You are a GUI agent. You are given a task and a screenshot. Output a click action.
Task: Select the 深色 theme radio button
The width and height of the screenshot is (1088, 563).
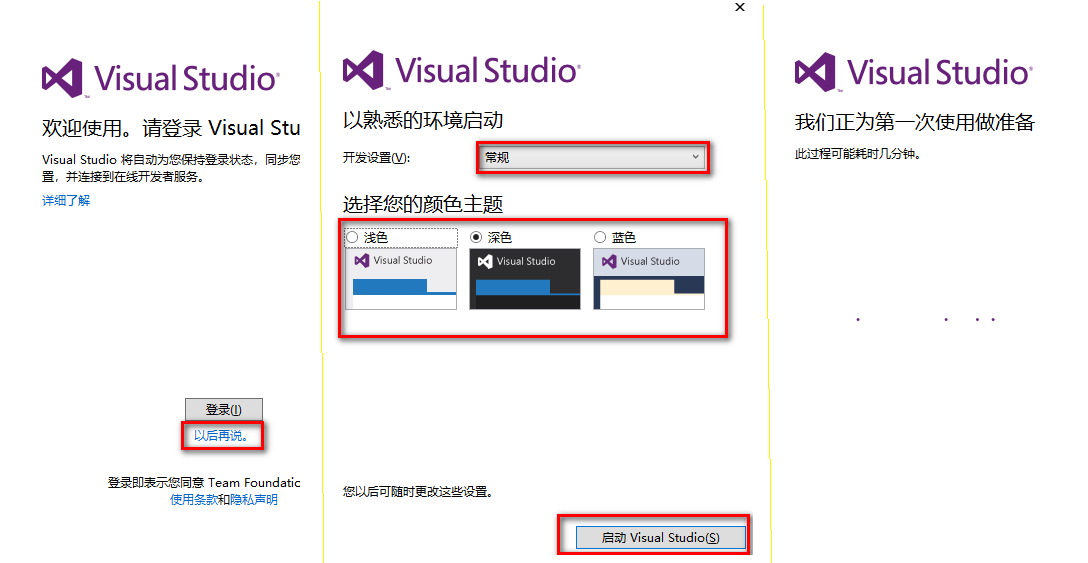coord(476,237)
